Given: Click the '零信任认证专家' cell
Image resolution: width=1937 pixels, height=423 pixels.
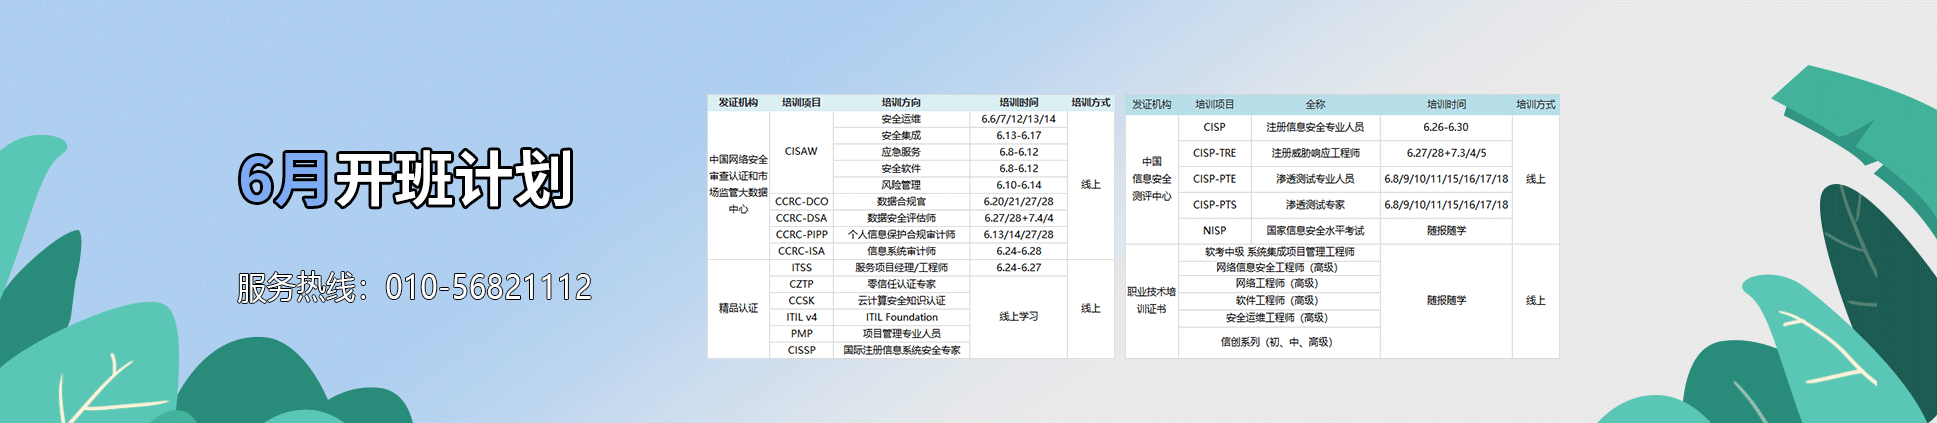Looking at the screenshot, I should [901, 284].
